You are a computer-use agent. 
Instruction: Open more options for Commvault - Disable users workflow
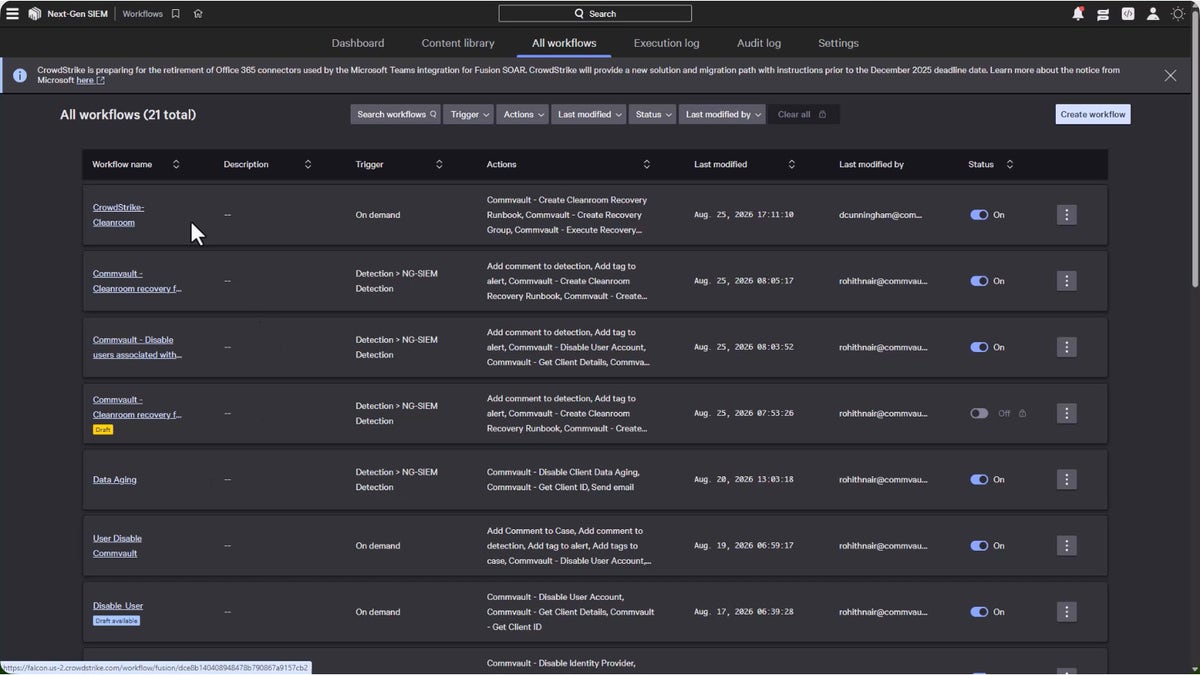(1067, 347)
